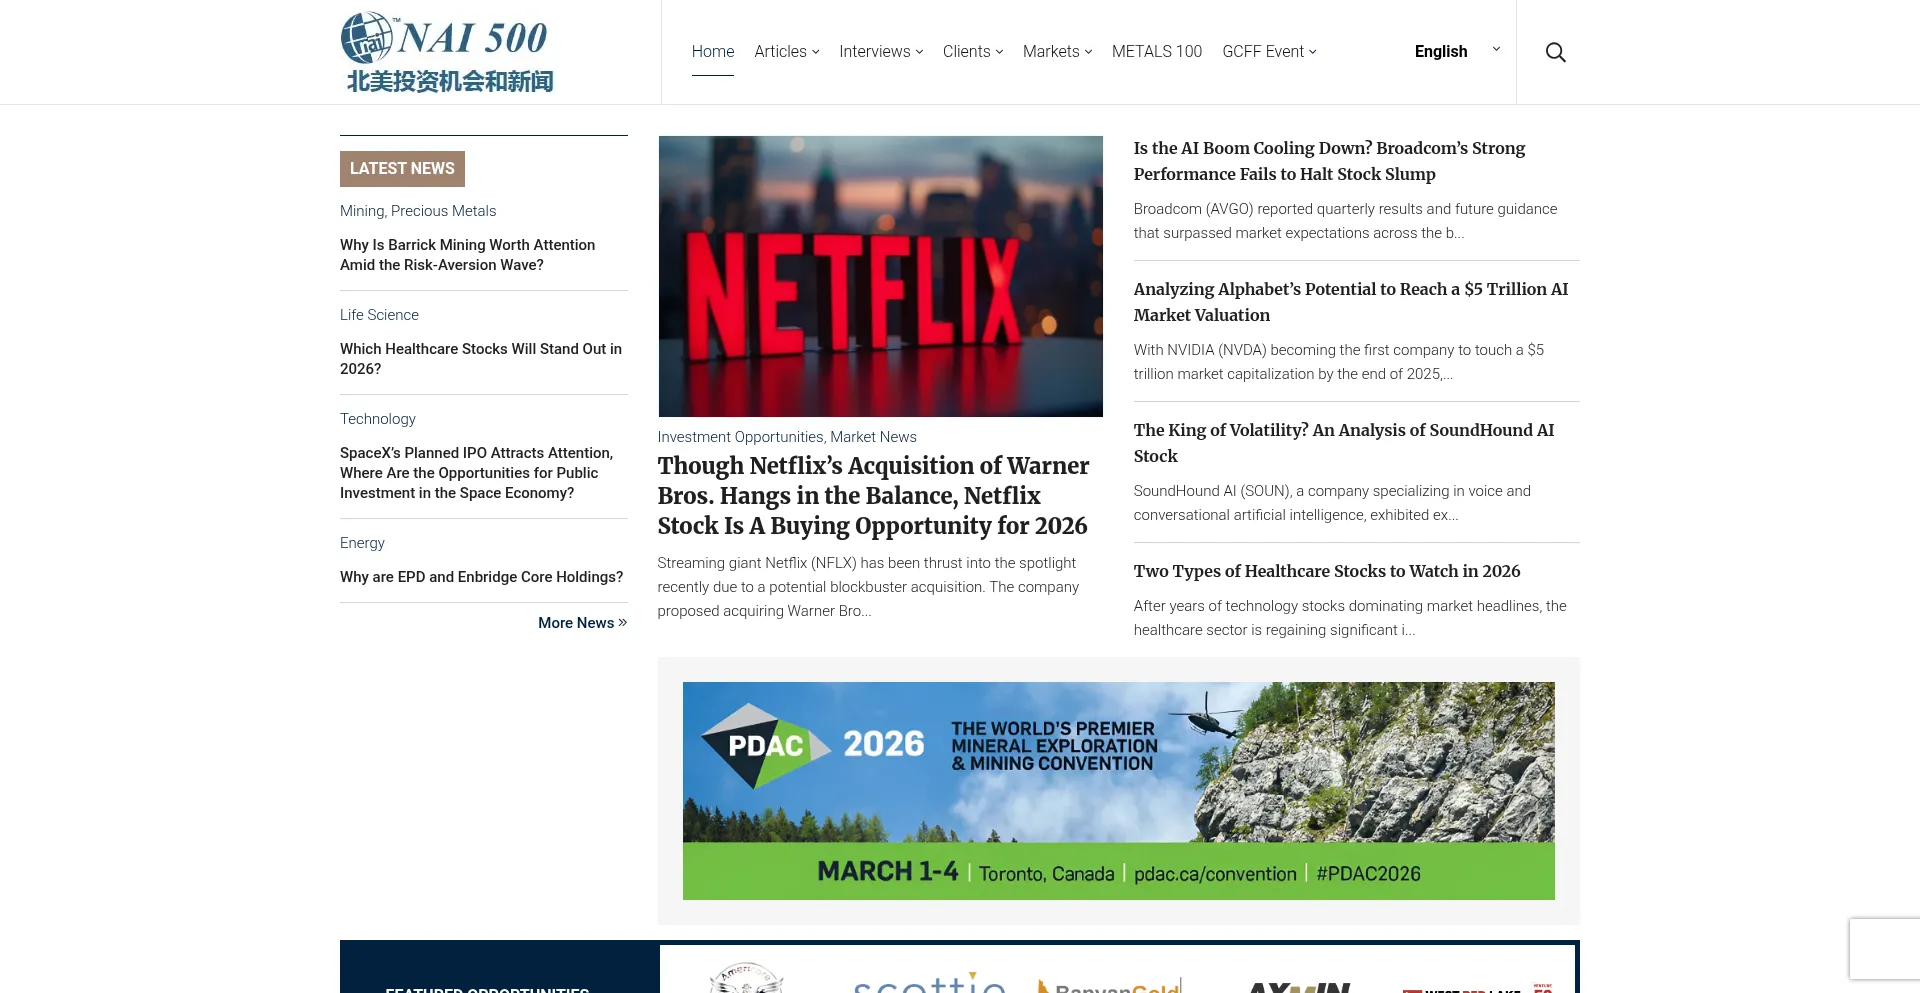Click the NAI 500 logo

tap(447, 52)
